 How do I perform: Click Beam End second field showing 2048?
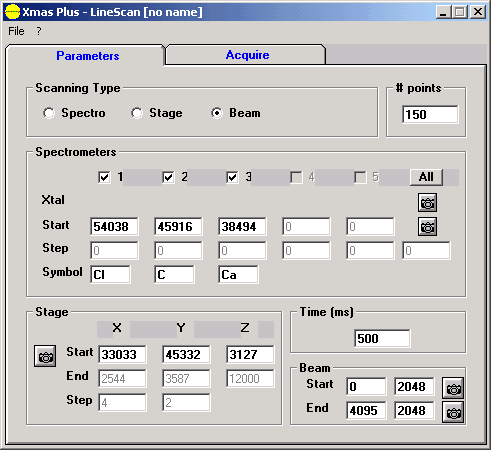414,410
